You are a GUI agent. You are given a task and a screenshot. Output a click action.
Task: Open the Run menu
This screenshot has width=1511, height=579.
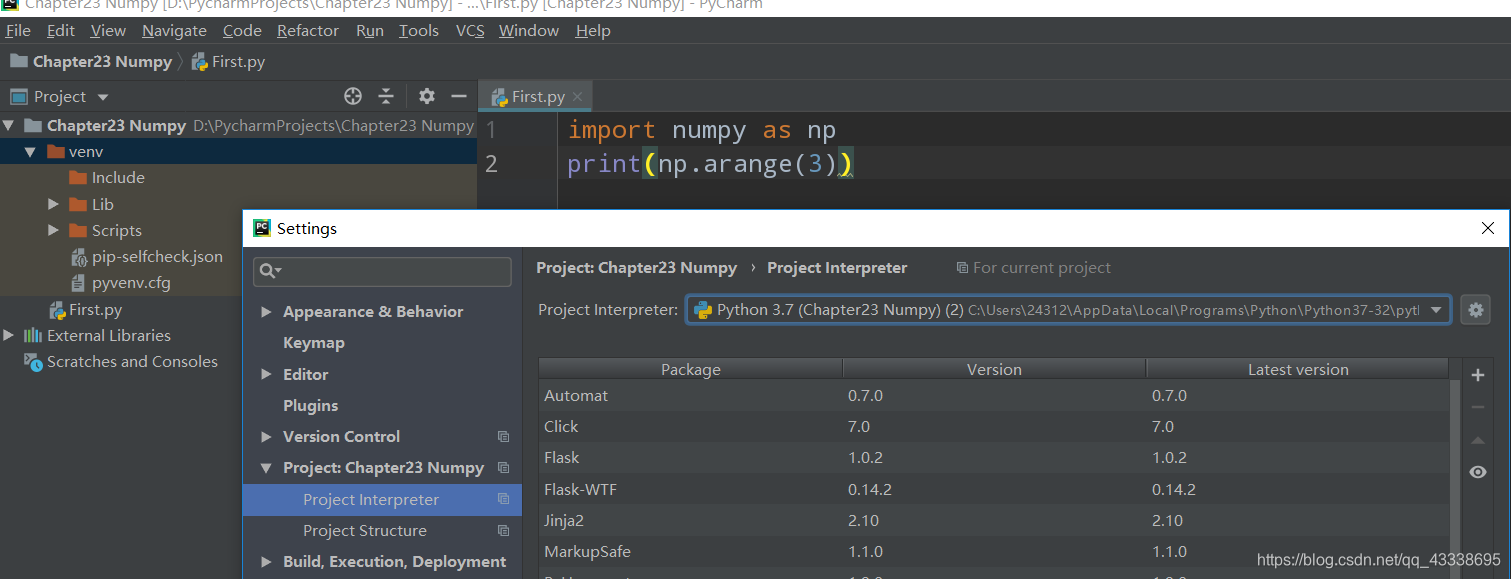[x=370, y=31]
